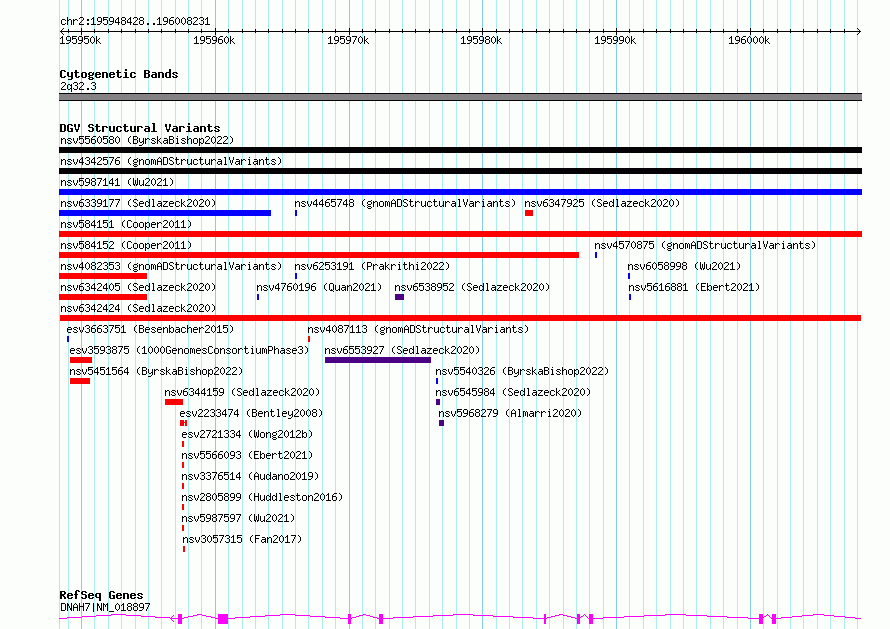890x629 pixels.
Task: Click the purple bar under nsv6553927
Action: (x=378, y=360)
